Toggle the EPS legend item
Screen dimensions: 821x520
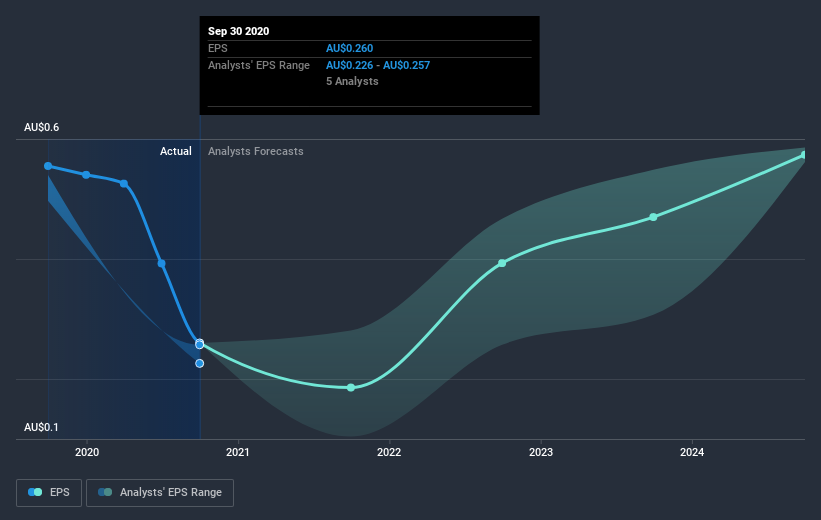tap(50, 492)
